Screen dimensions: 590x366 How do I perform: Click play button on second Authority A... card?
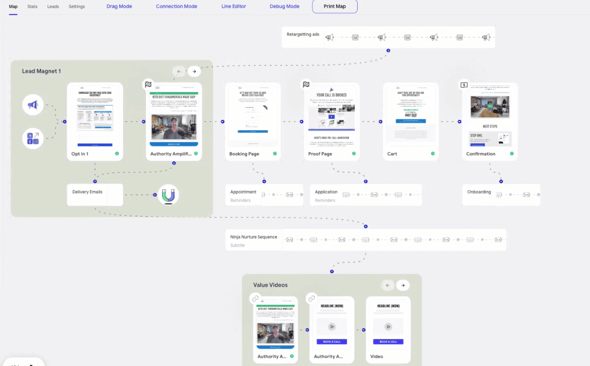(x=332, y=327)
